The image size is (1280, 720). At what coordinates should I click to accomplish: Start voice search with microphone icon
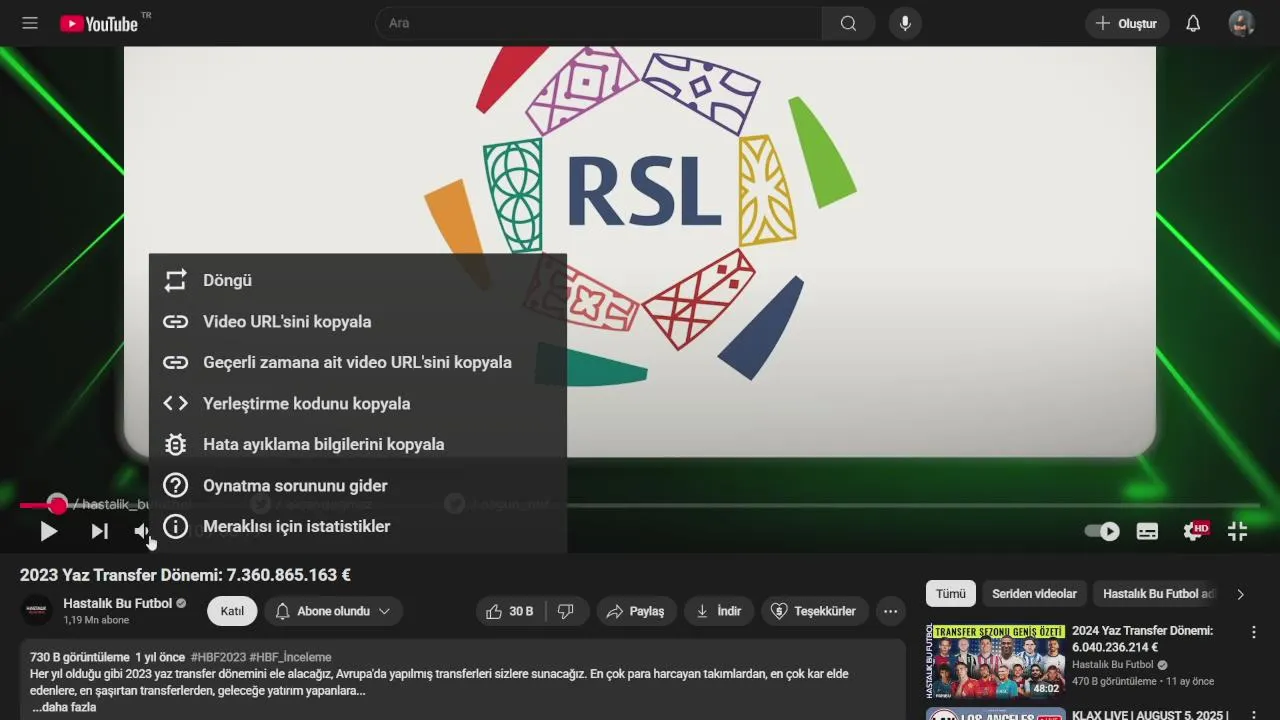click(x=905, y=23)
